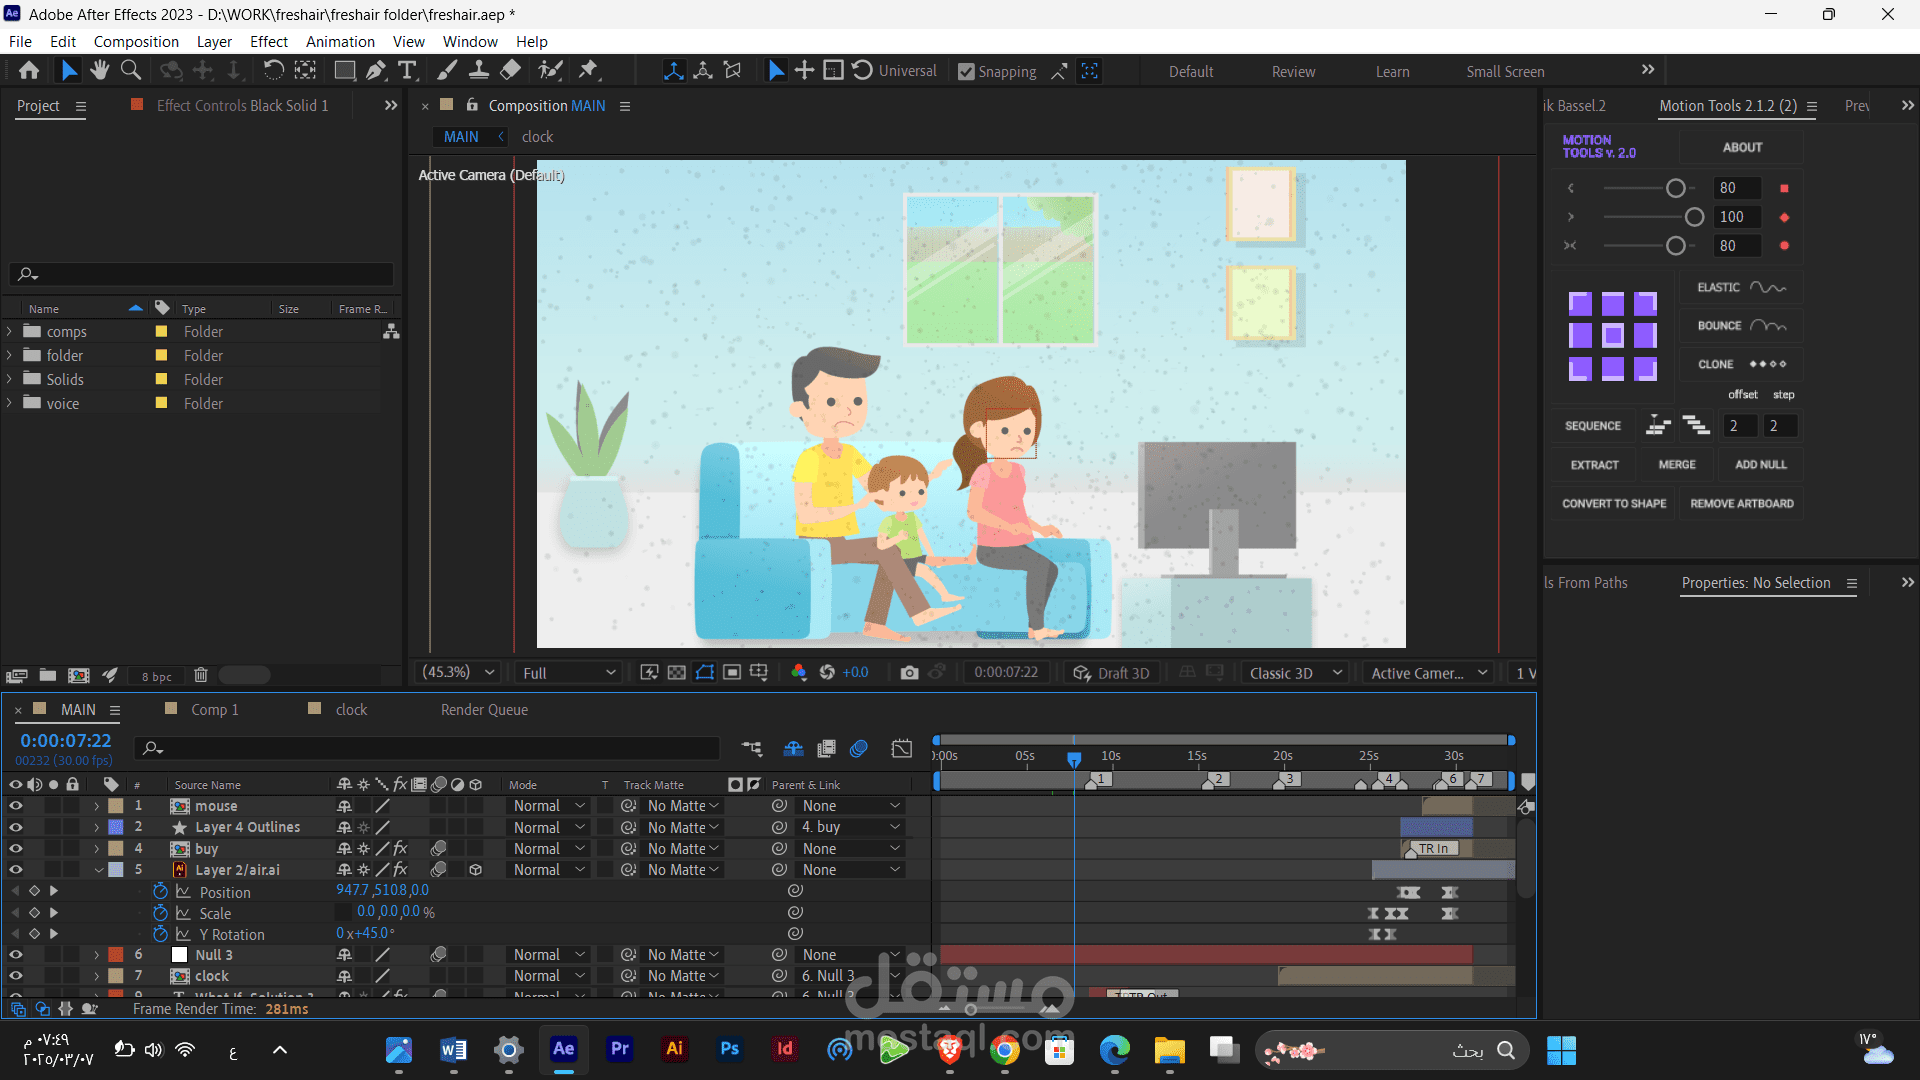Pick the Puppet Pin tool
Viewport: 1920px width, 1080px height.
(589, 71)
